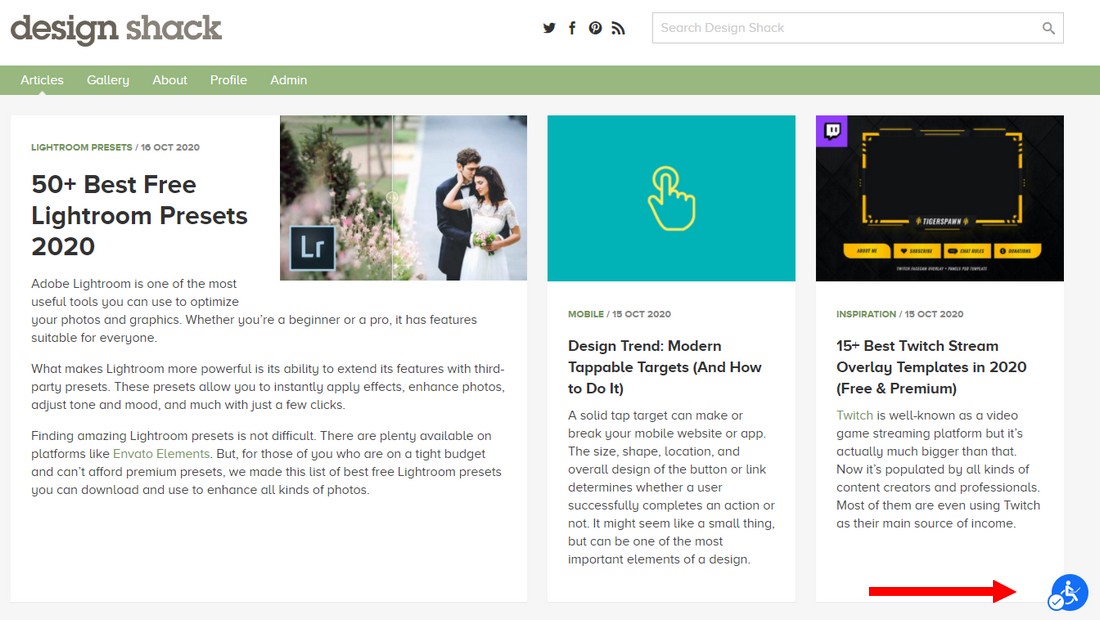Open the Inspiration category link
The width and height of the screenshot is (1100, 620).
(866, 314)
